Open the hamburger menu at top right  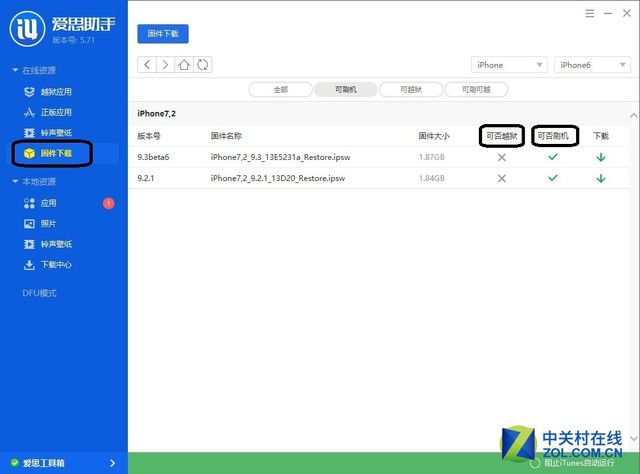click(x=589, y=13)
